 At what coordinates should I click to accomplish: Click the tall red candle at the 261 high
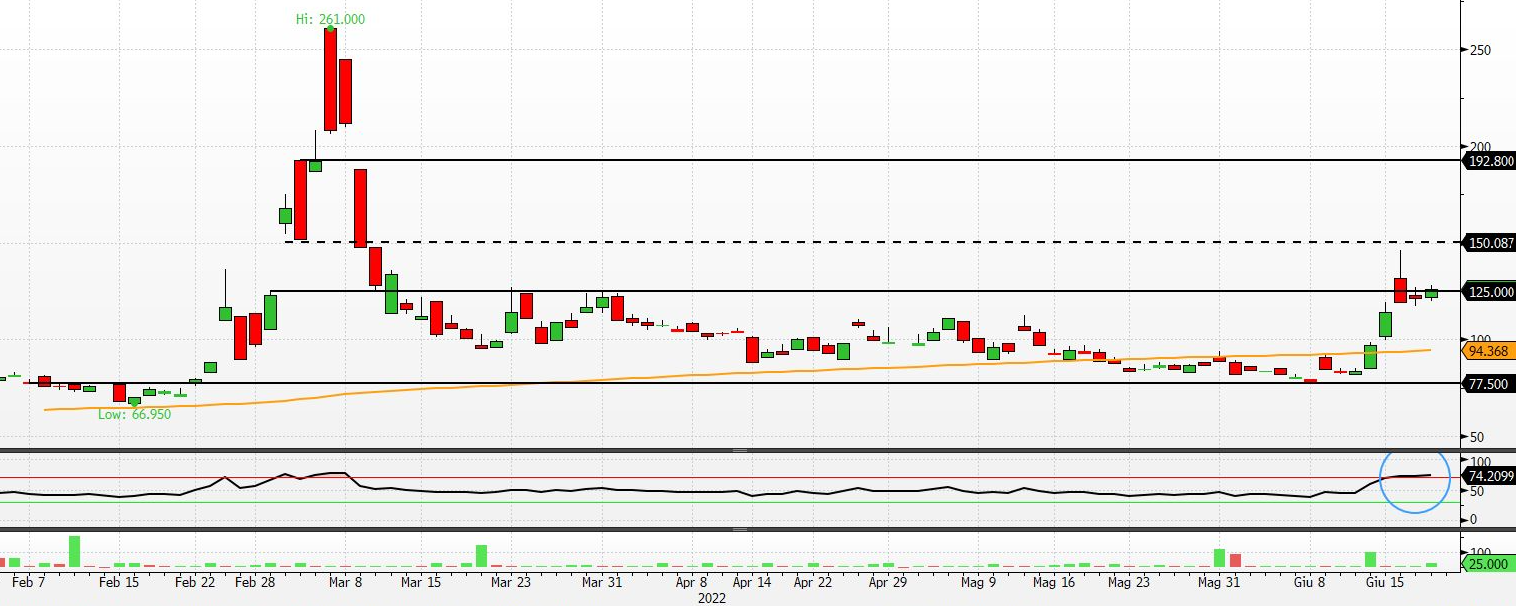[330, 79]
